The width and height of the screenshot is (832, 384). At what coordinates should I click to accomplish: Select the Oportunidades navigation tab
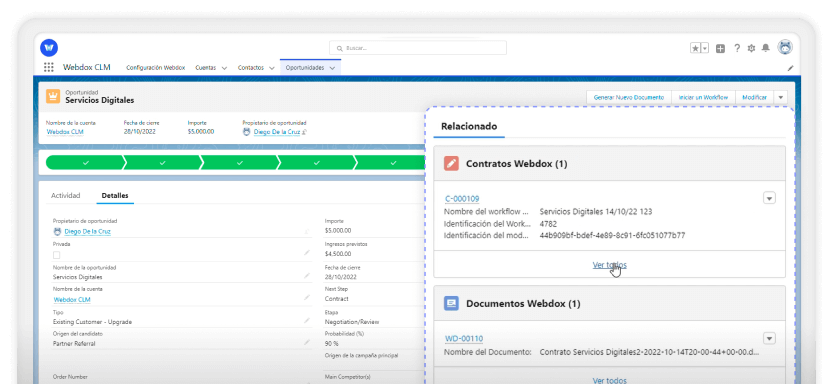pyautogui.click(x=305, y=68)
